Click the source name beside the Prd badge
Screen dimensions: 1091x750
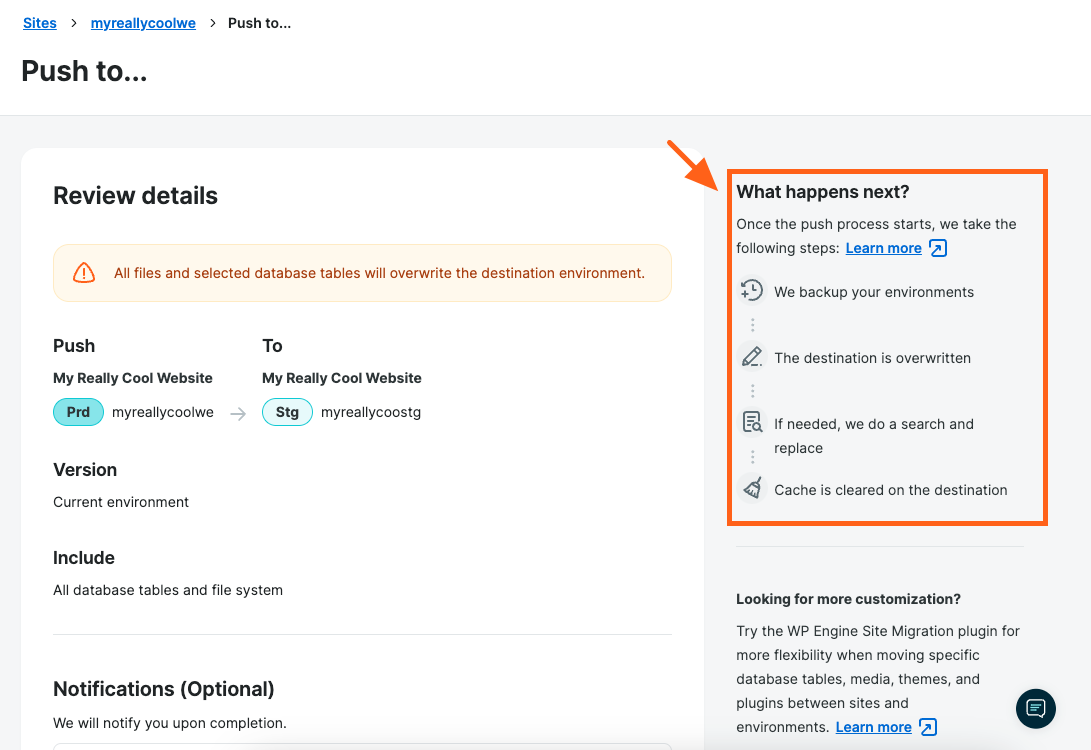pos(163,412)
